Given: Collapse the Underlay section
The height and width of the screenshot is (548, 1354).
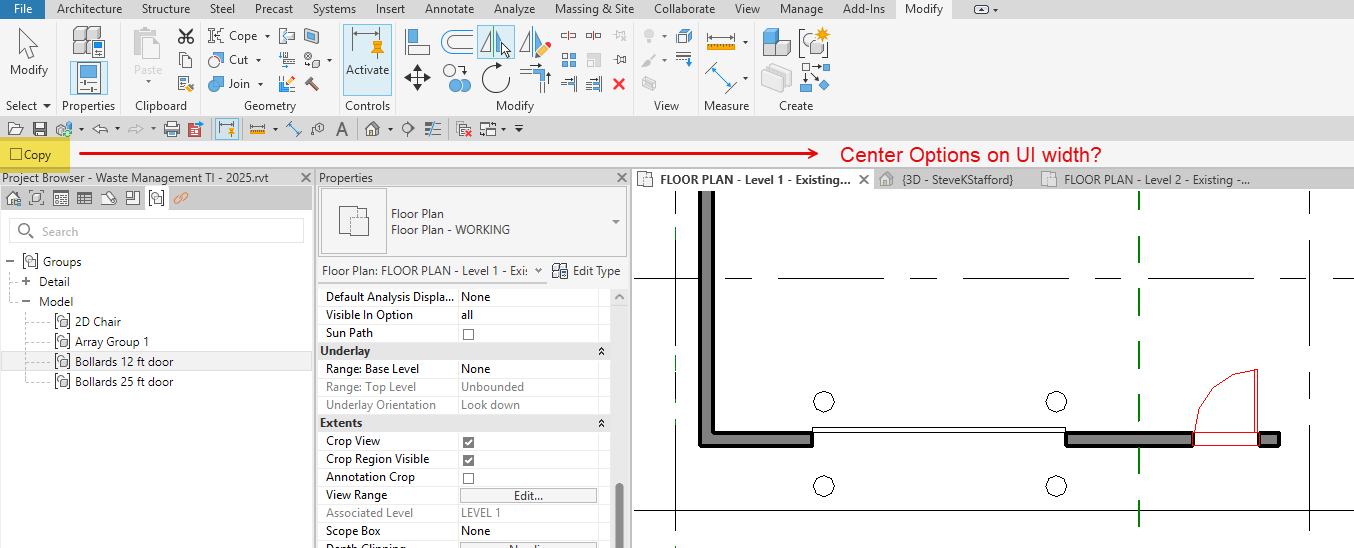Looking at the screenshot, I should 601,351.
